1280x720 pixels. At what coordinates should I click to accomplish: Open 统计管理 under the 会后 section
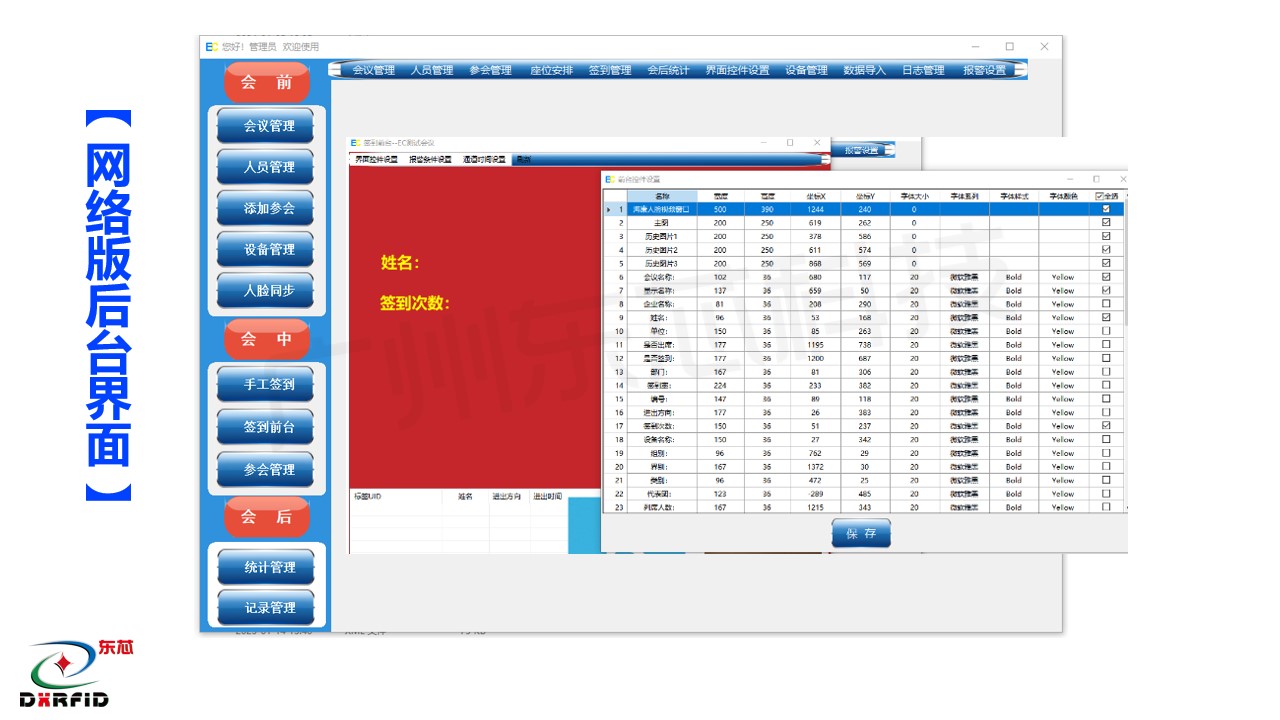pyautogui.click(x=266, y=567)
